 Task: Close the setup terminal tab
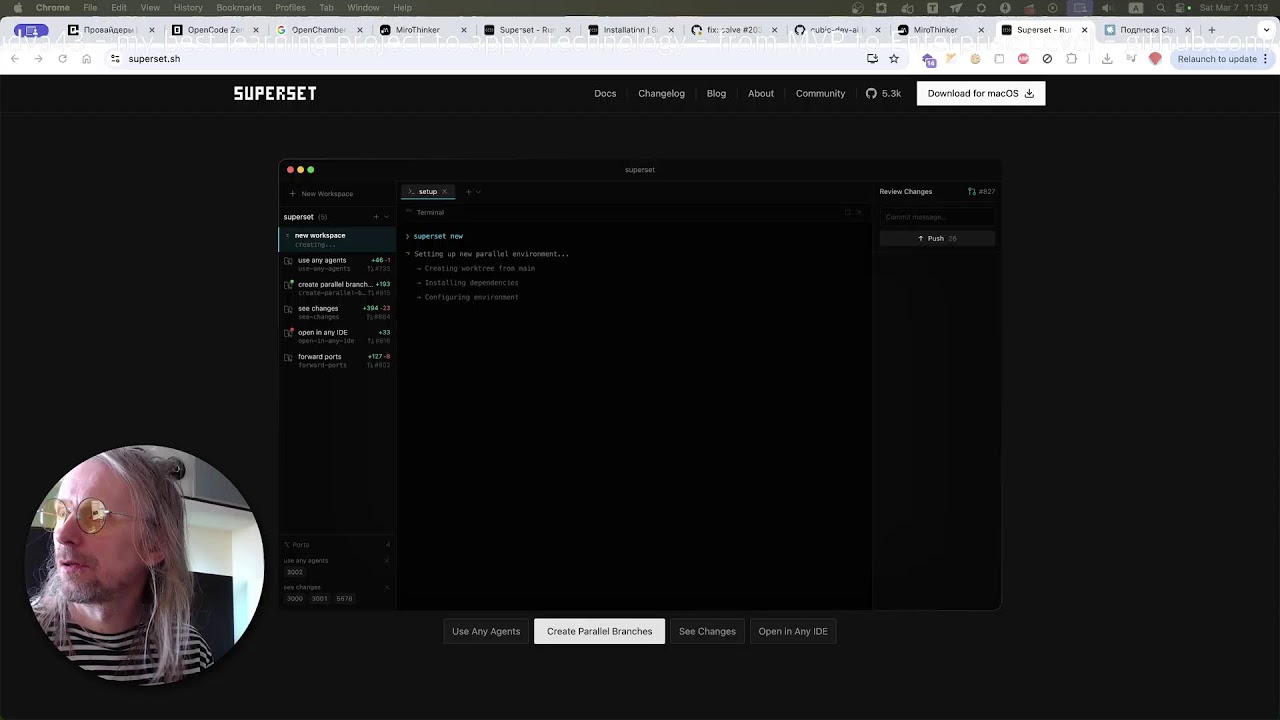point(445,192)
